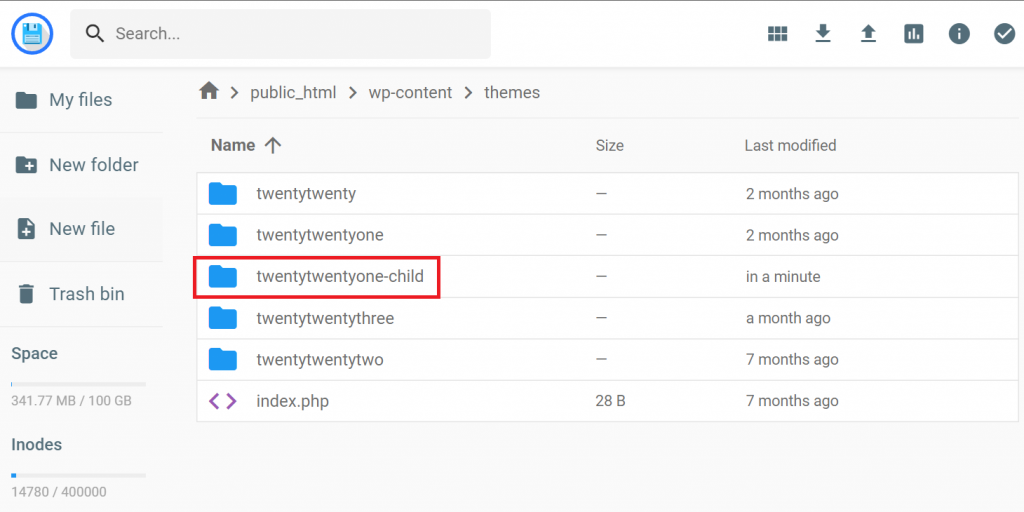Image resolution: width=1024 pixels, height=512 pixels.
Task: Sort by Name using arrow toggle
Action: point(273,145)
